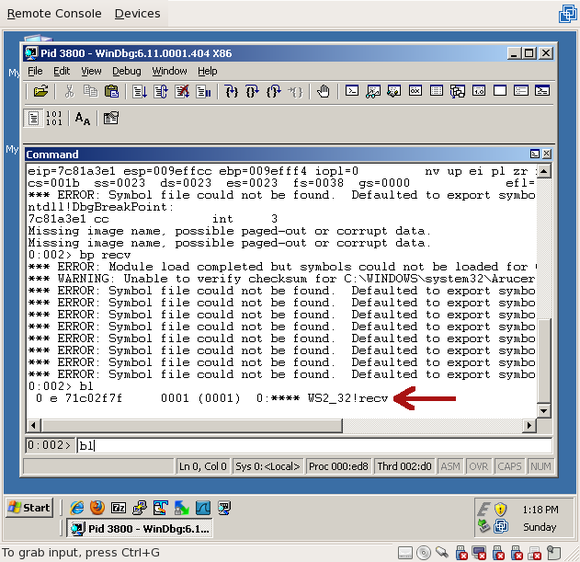
Task: Click the 'Proc 000:ed8' status bar entry
Action: tap(338, 467)
